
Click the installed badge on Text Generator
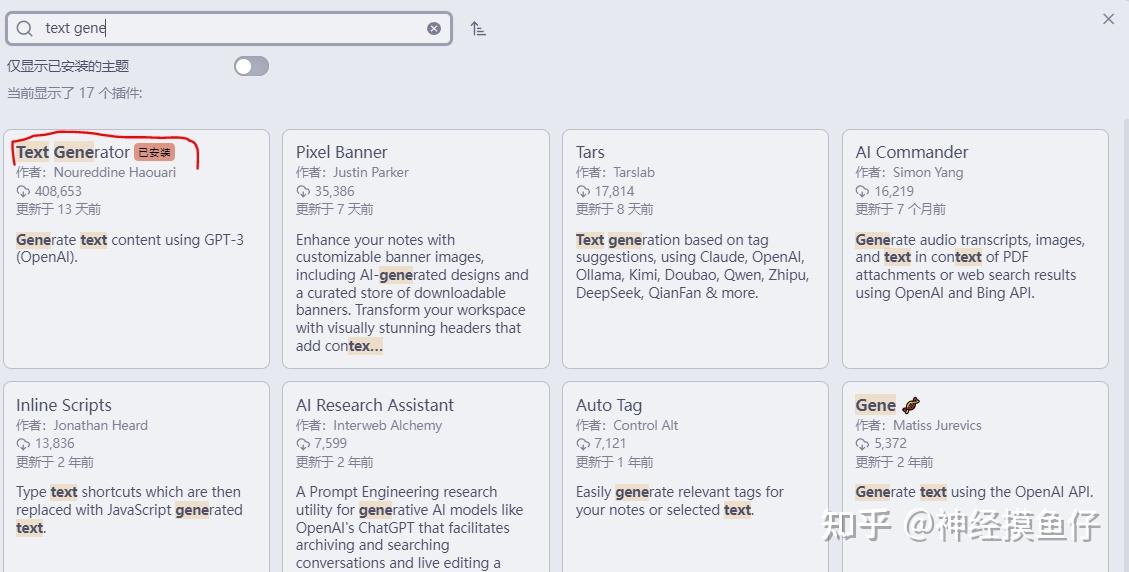(154, 152)
